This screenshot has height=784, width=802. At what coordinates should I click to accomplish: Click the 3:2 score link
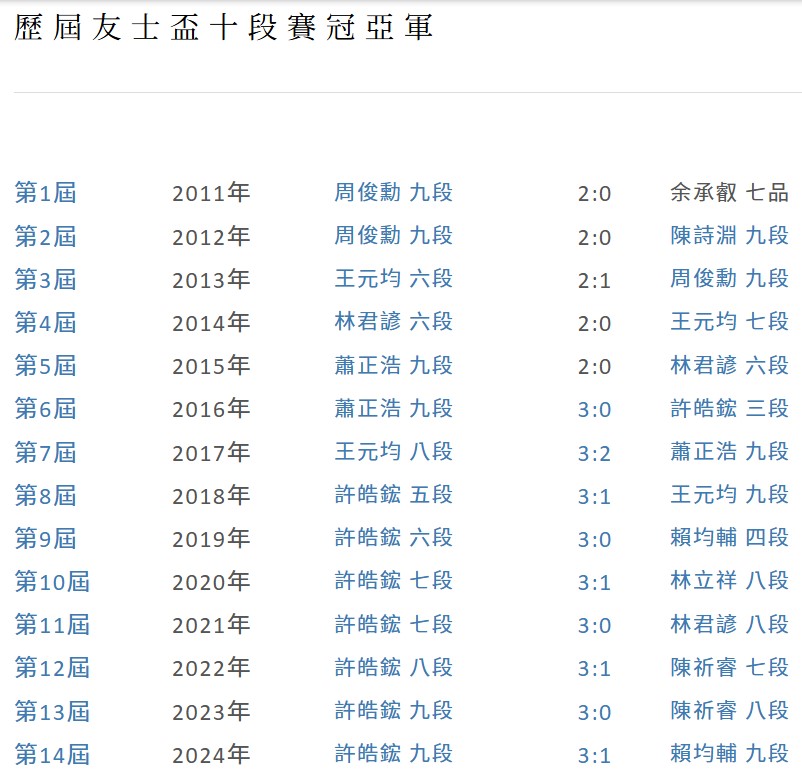[x=594, y=453]
